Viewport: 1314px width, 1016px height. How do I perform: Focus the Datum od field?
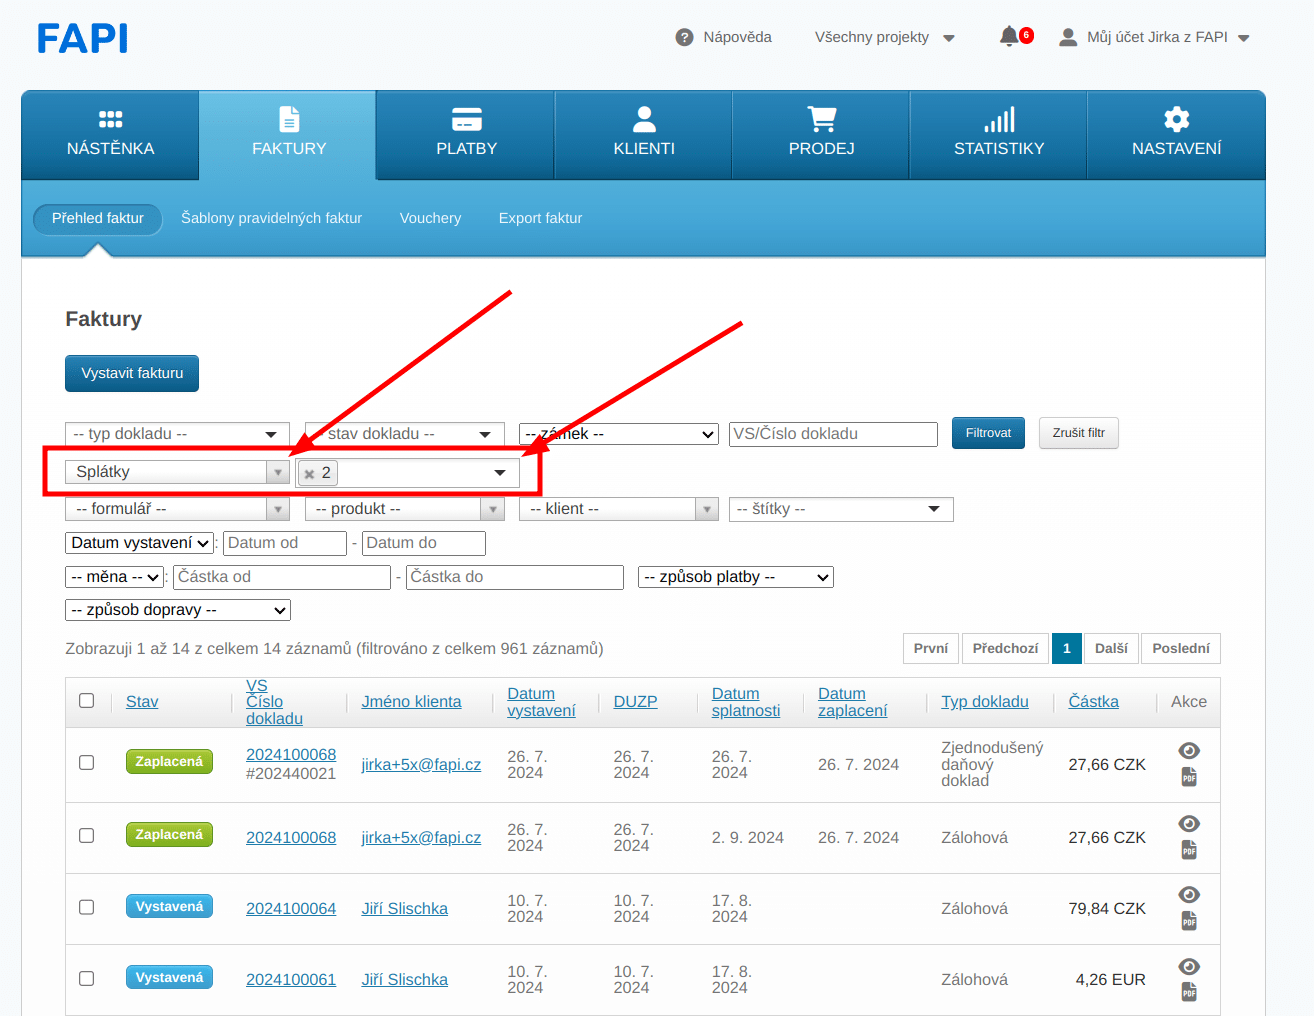[285, 543]
